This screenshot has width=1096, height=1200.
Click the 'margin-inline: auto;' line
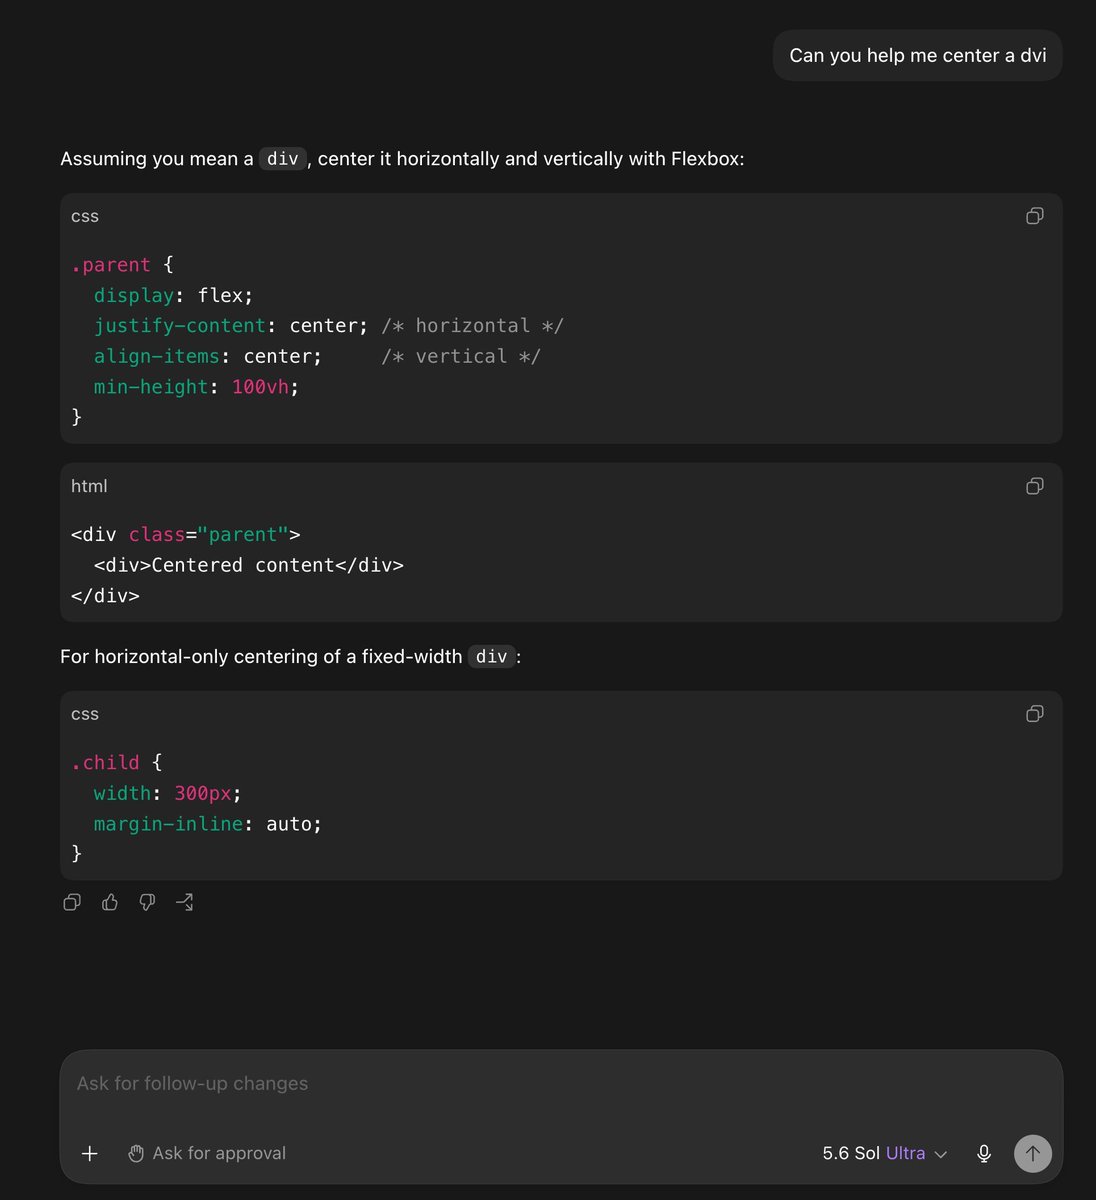pyautogui.click(x=208, y=824)
